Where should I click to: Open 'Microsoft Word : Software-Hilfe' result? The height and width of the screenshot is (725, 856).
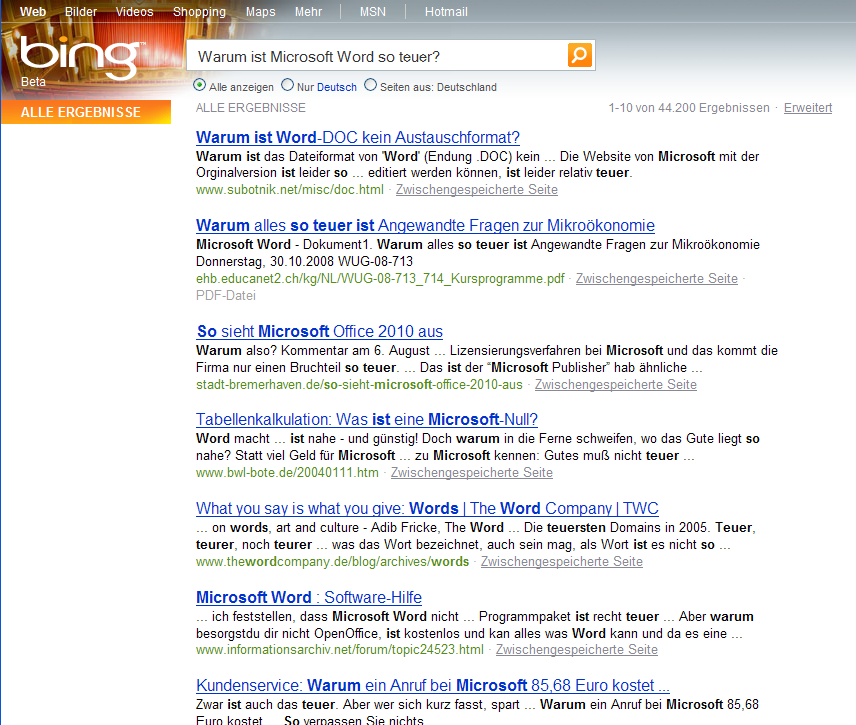(x=309, y=598)
